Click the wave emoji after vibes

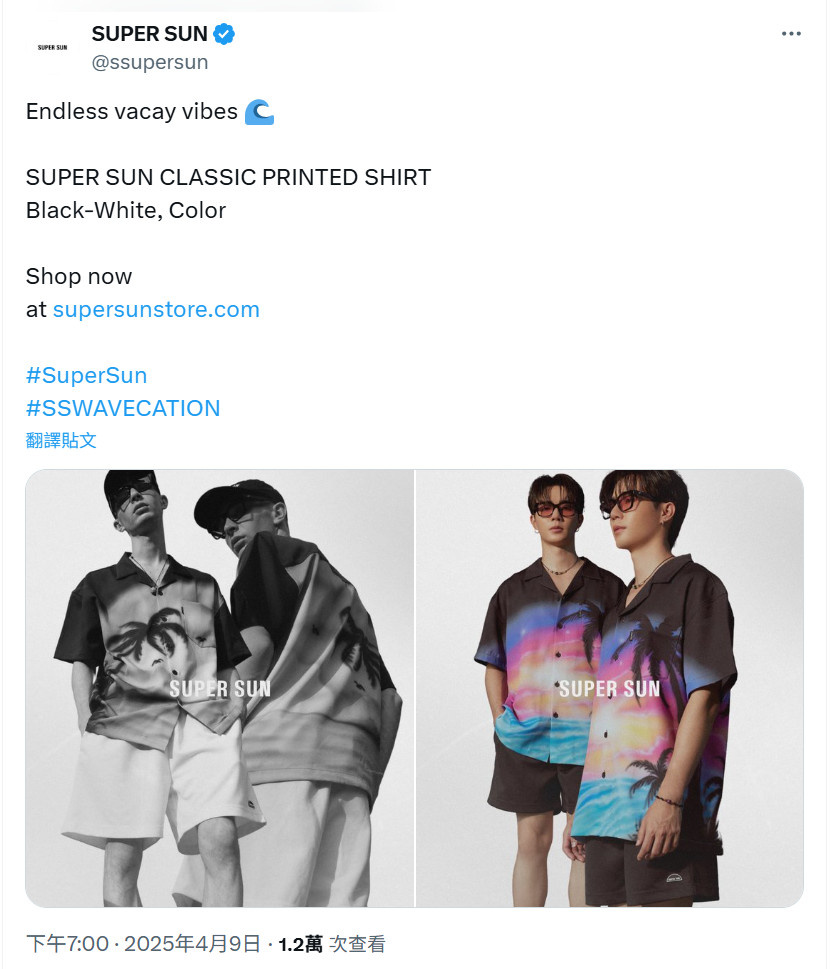pos(259,112)
